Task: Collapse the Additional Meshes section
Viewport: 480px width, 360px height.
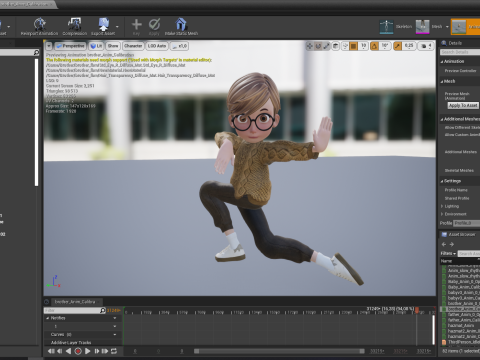Action: point(442,119)
